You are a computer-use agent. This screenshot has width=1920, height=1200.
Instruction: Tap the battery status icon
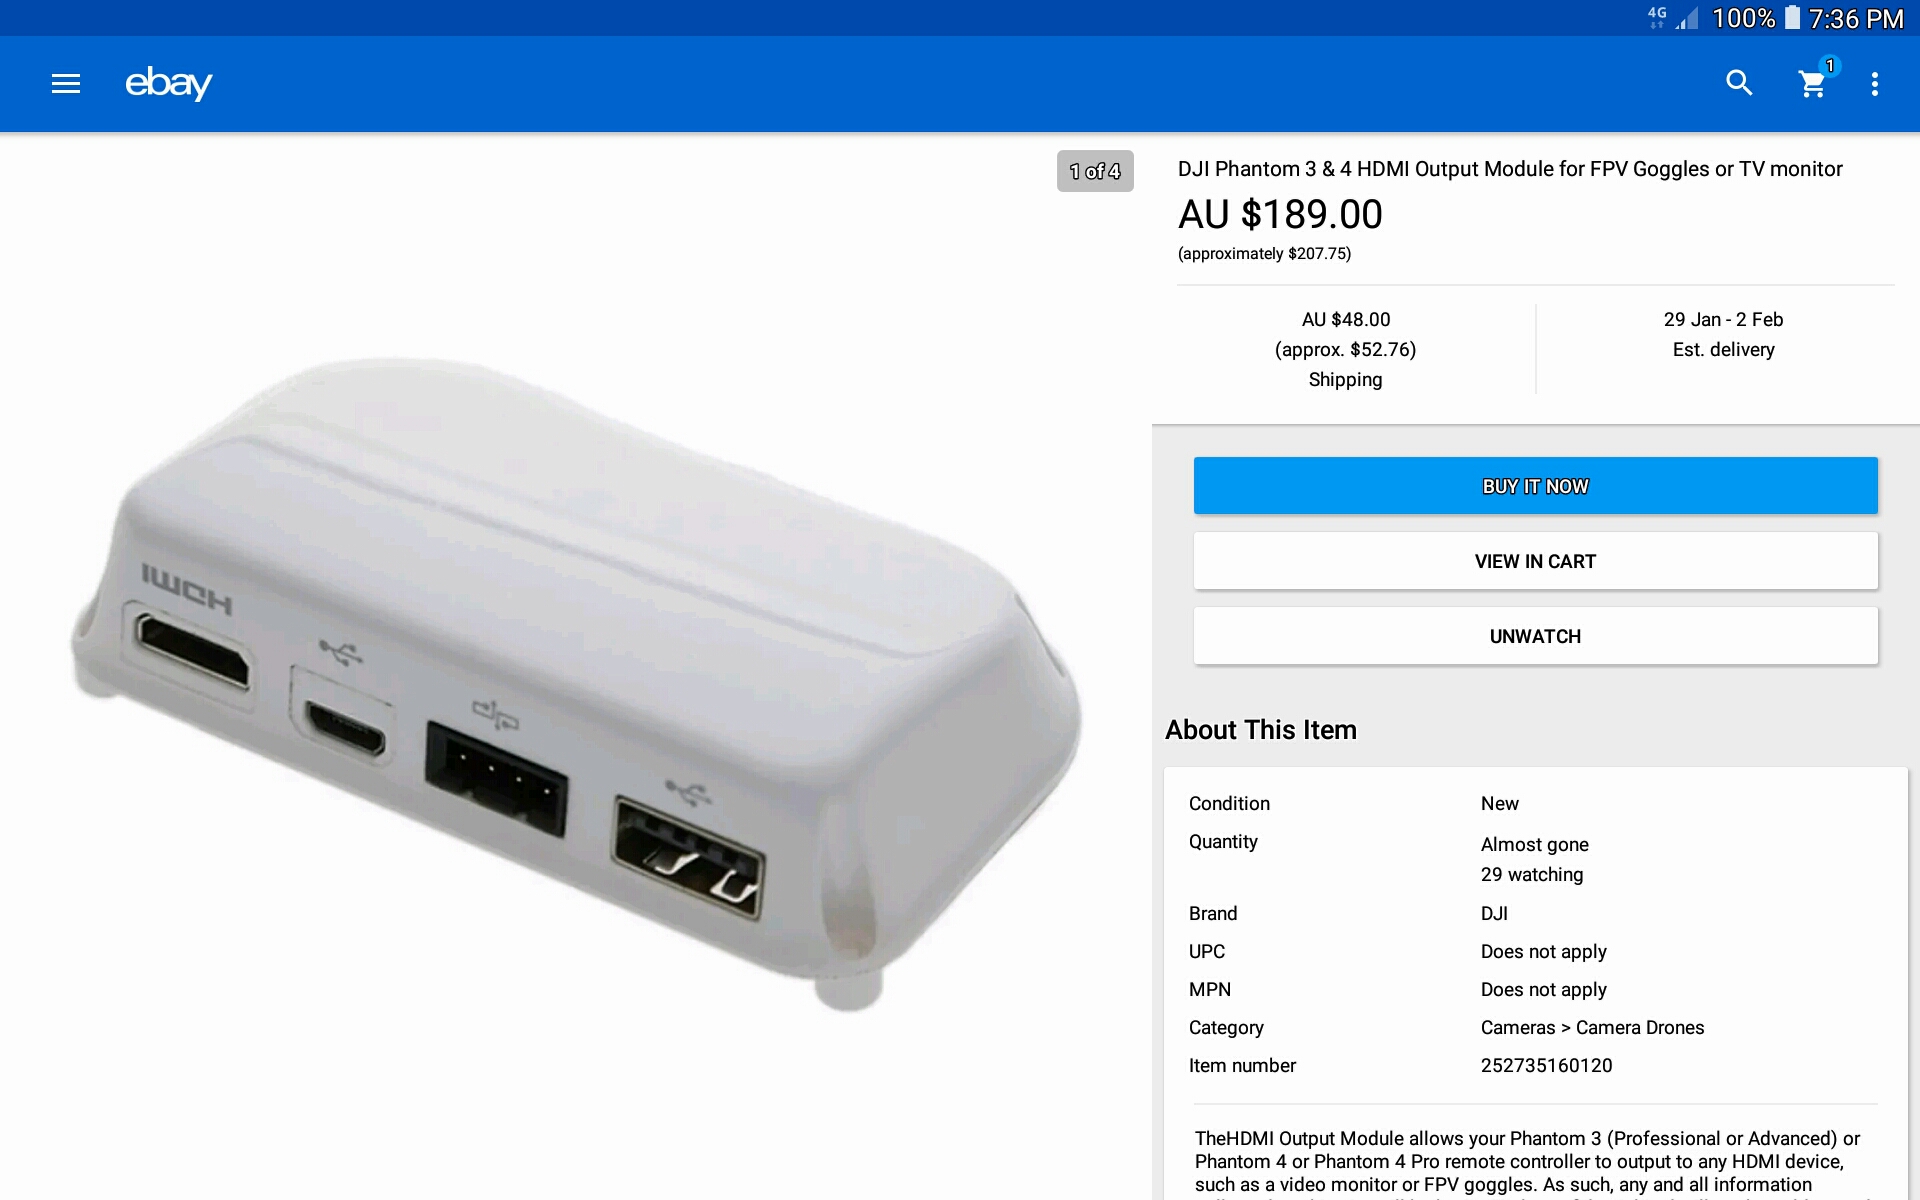[x=1792, y=18]
